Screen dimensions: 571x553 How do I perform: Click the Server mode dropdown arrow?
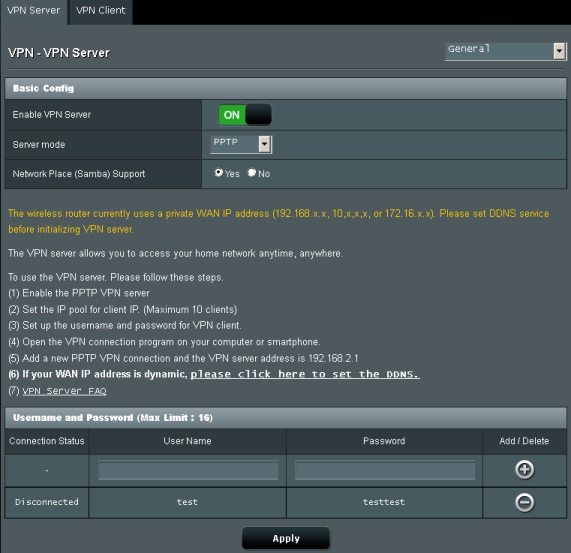point(265,145)
